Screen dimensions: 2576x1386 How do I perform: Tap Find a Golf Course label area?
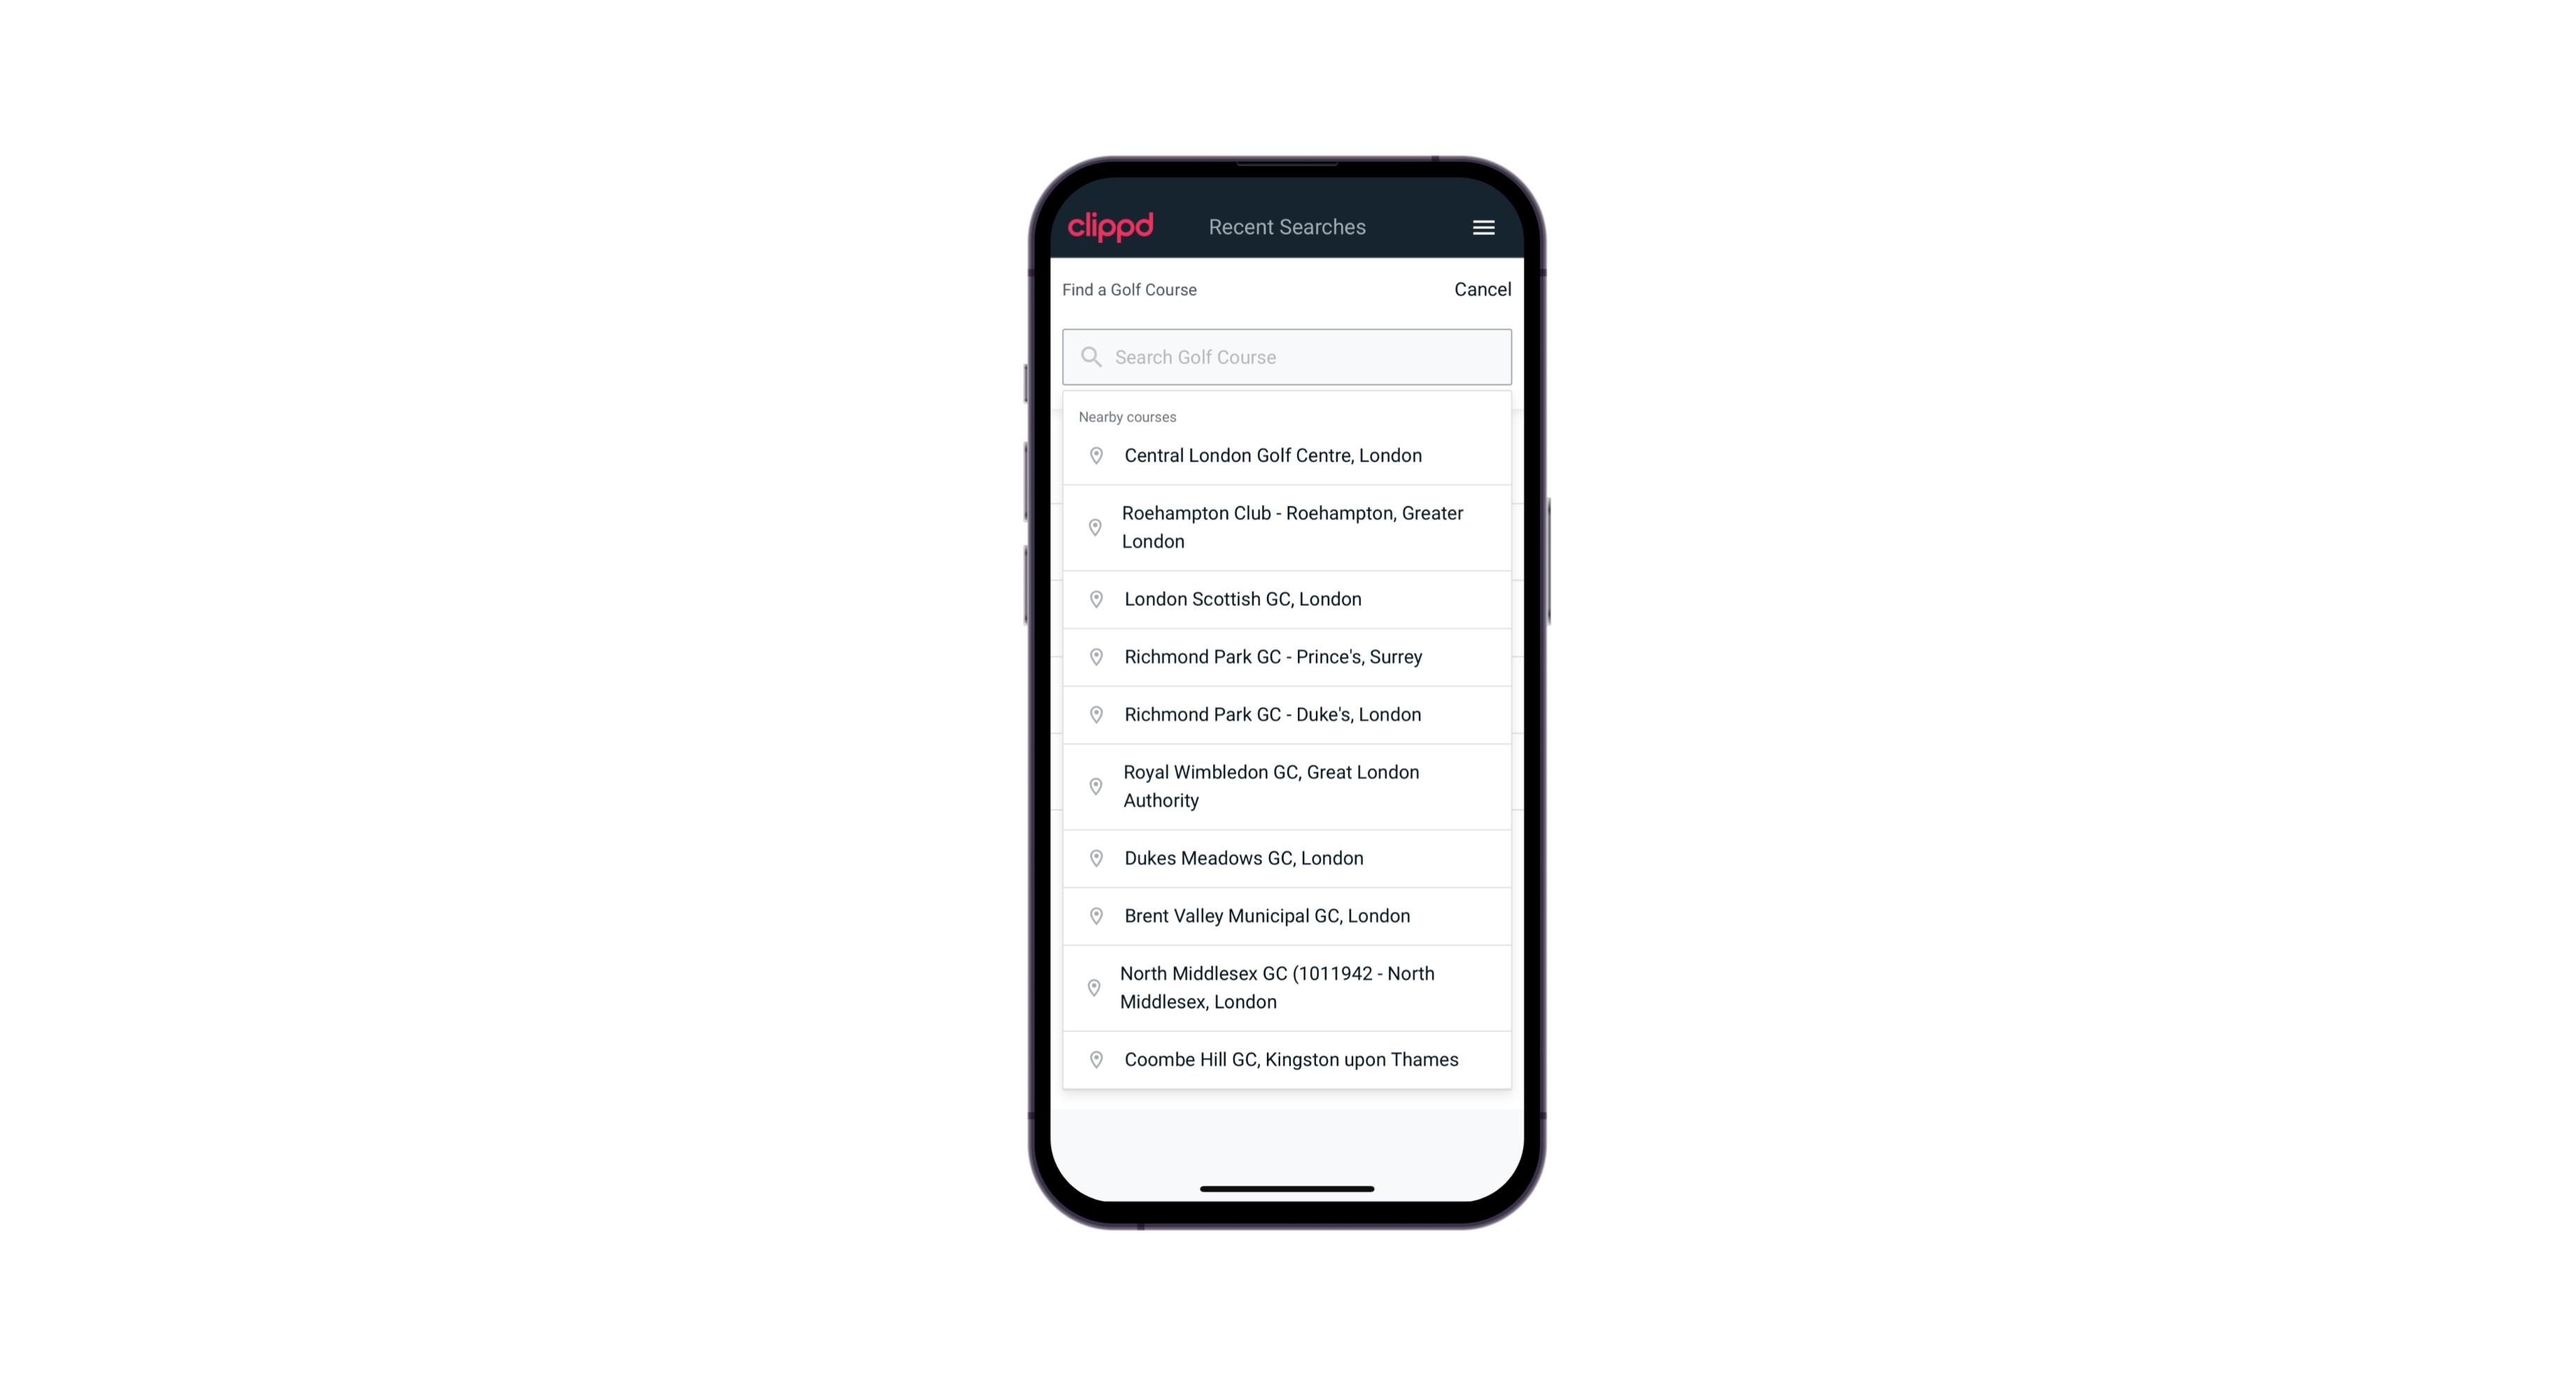point(1128,286)
